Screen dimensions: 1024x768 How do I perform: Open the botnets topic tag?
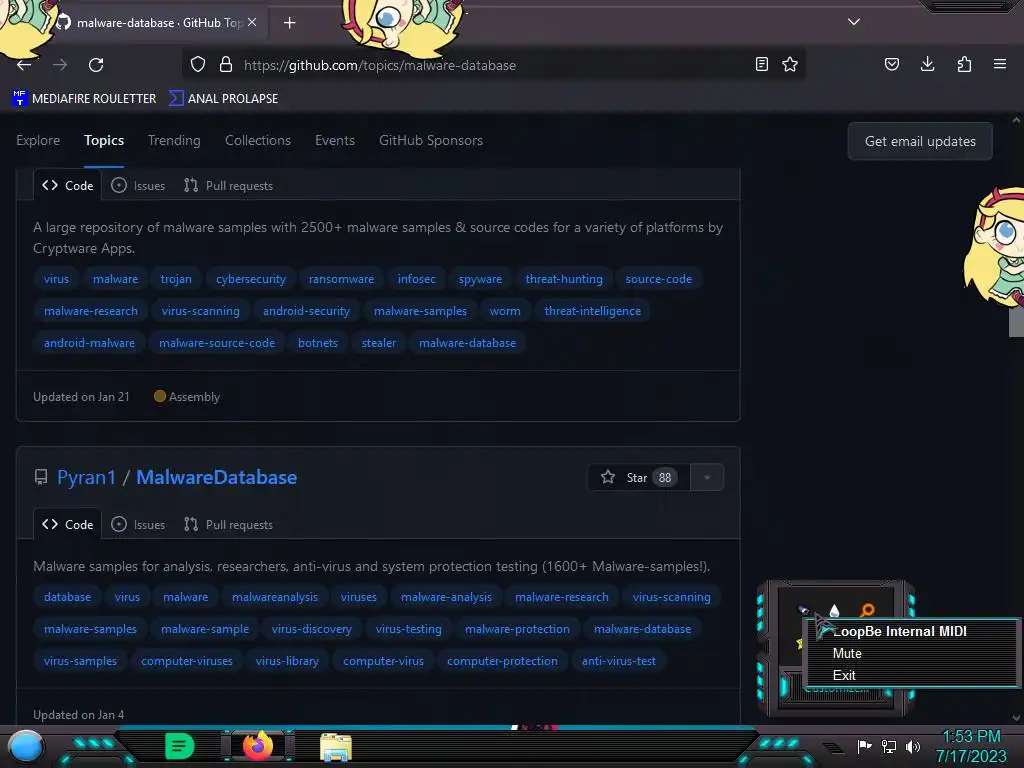(318, 343)
